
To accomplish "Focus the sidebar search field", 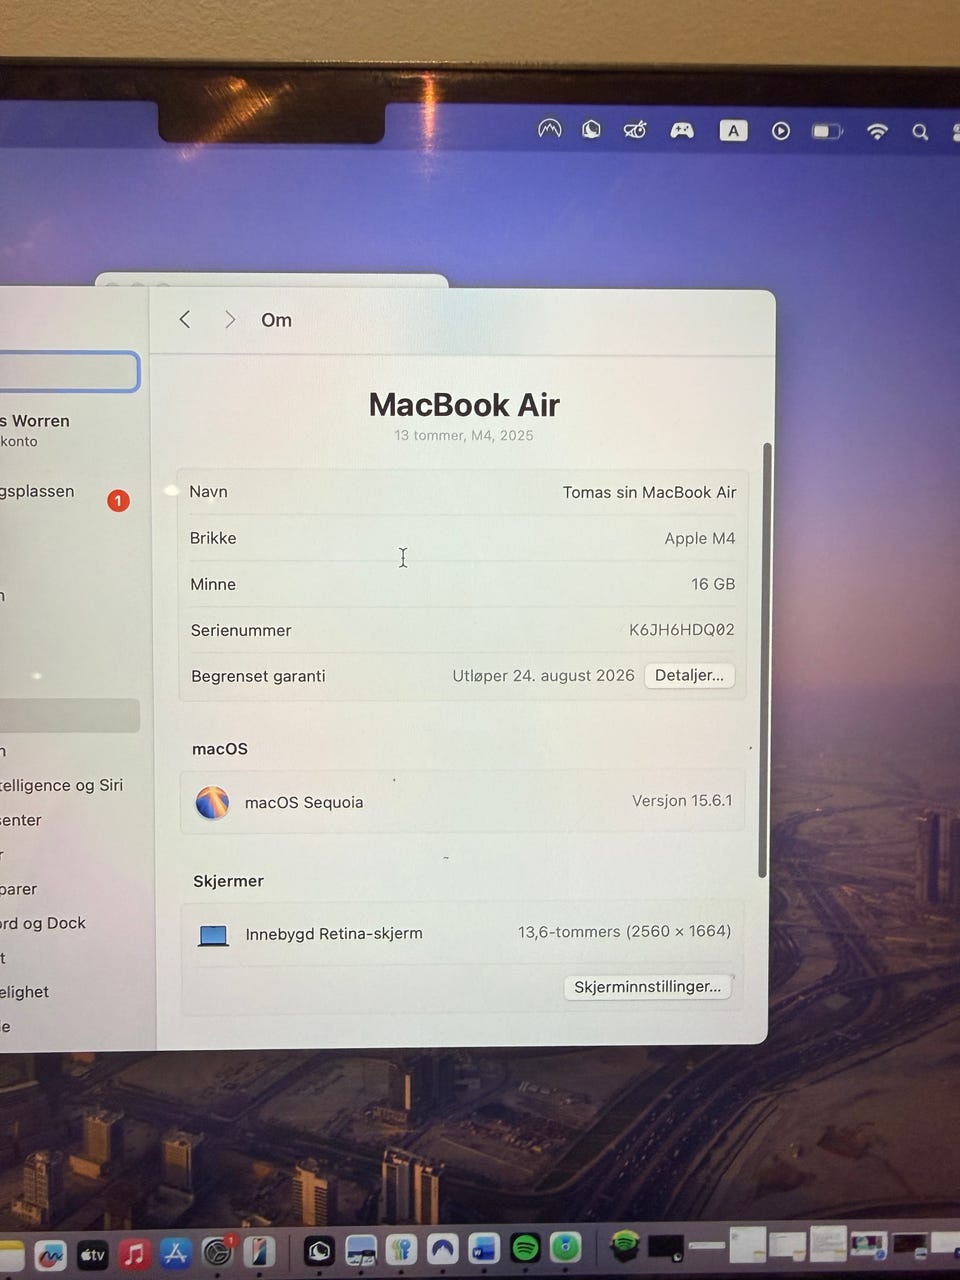I will coord(68,371).
